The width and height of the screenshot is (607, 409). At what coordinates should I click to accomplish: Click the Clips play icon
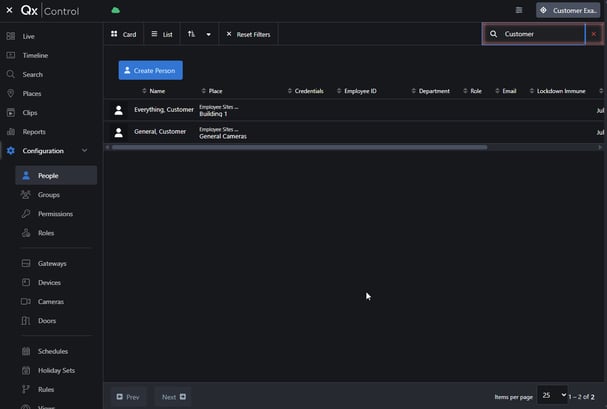coord(11,113)
